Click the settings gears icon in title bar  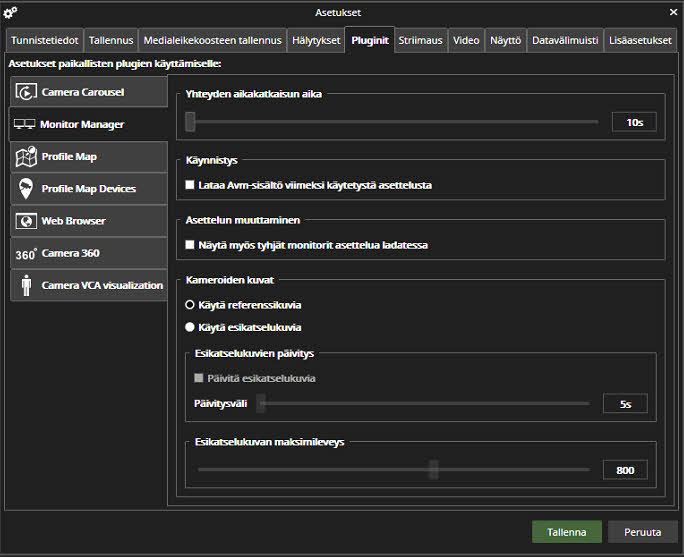tap(11, 12)
